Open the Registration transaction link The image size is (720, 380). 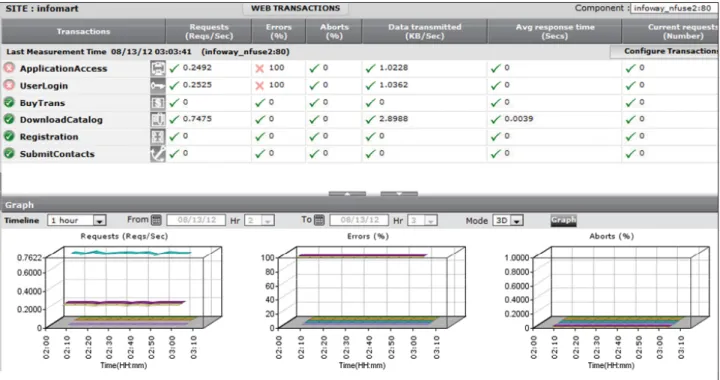(x=49, y=137)
